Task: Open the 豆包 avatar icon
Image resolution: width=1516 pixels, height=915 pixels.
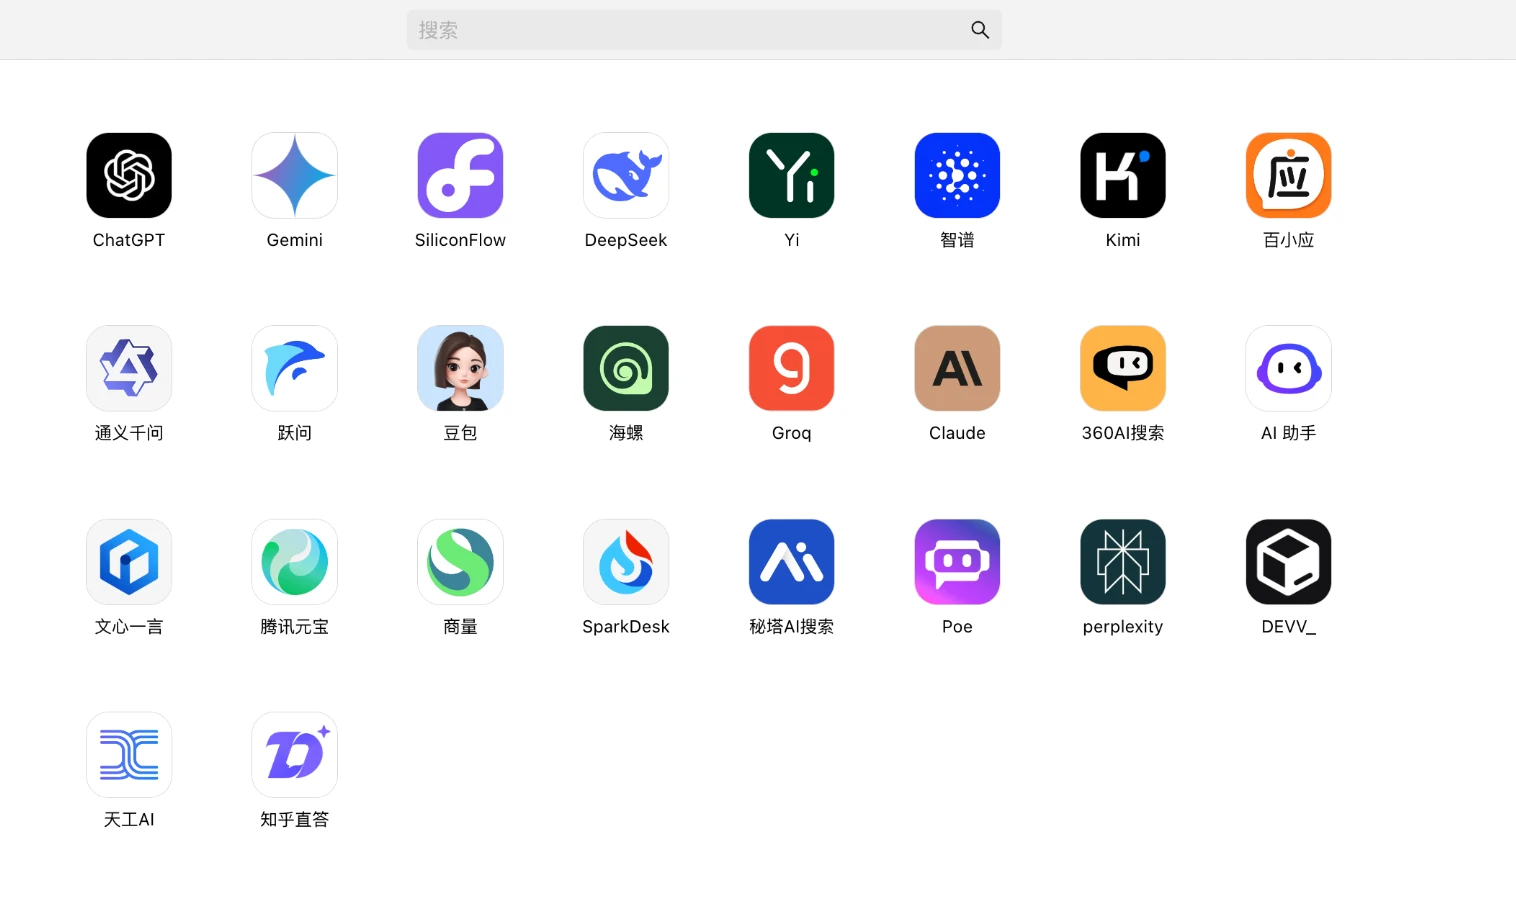Action: coord(460,369)
